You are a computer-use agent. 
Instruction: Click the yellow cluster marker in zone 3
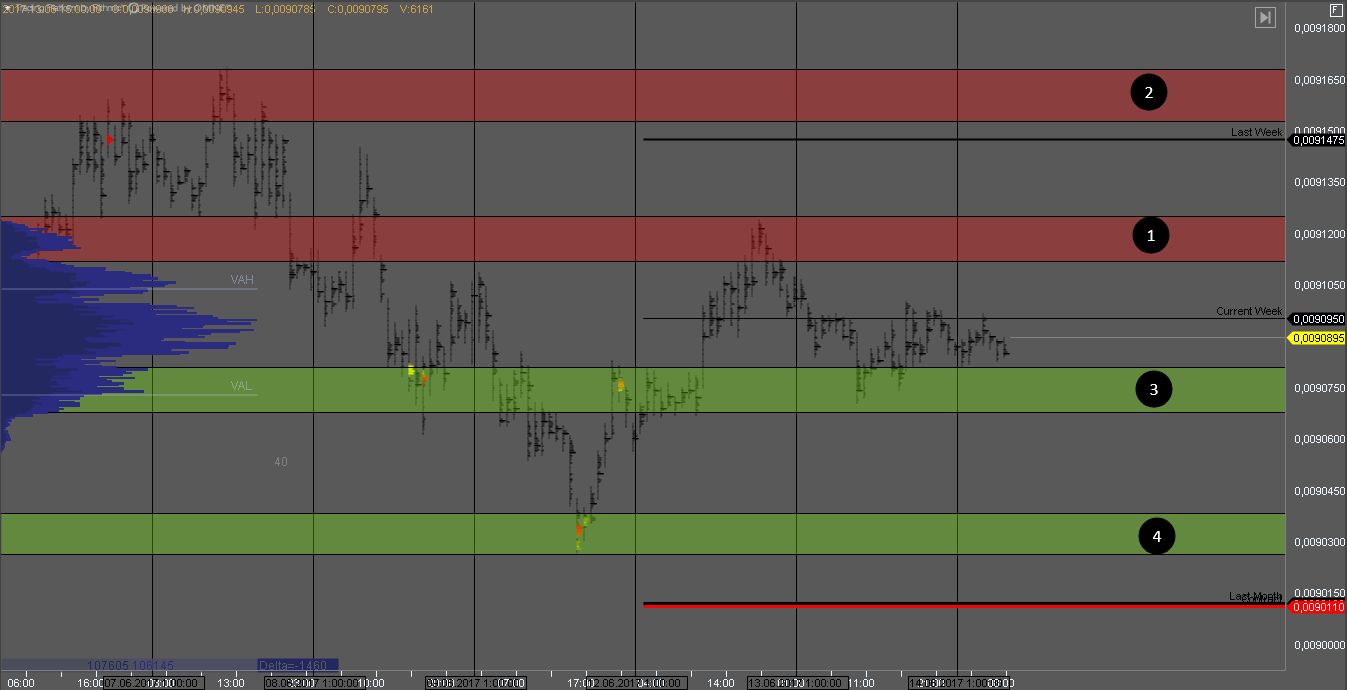pyautogui.click(x=411, y=370)
